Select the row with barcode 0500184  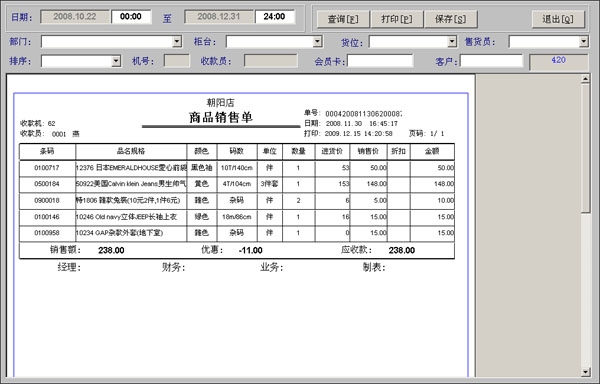(x=237, y=184)
